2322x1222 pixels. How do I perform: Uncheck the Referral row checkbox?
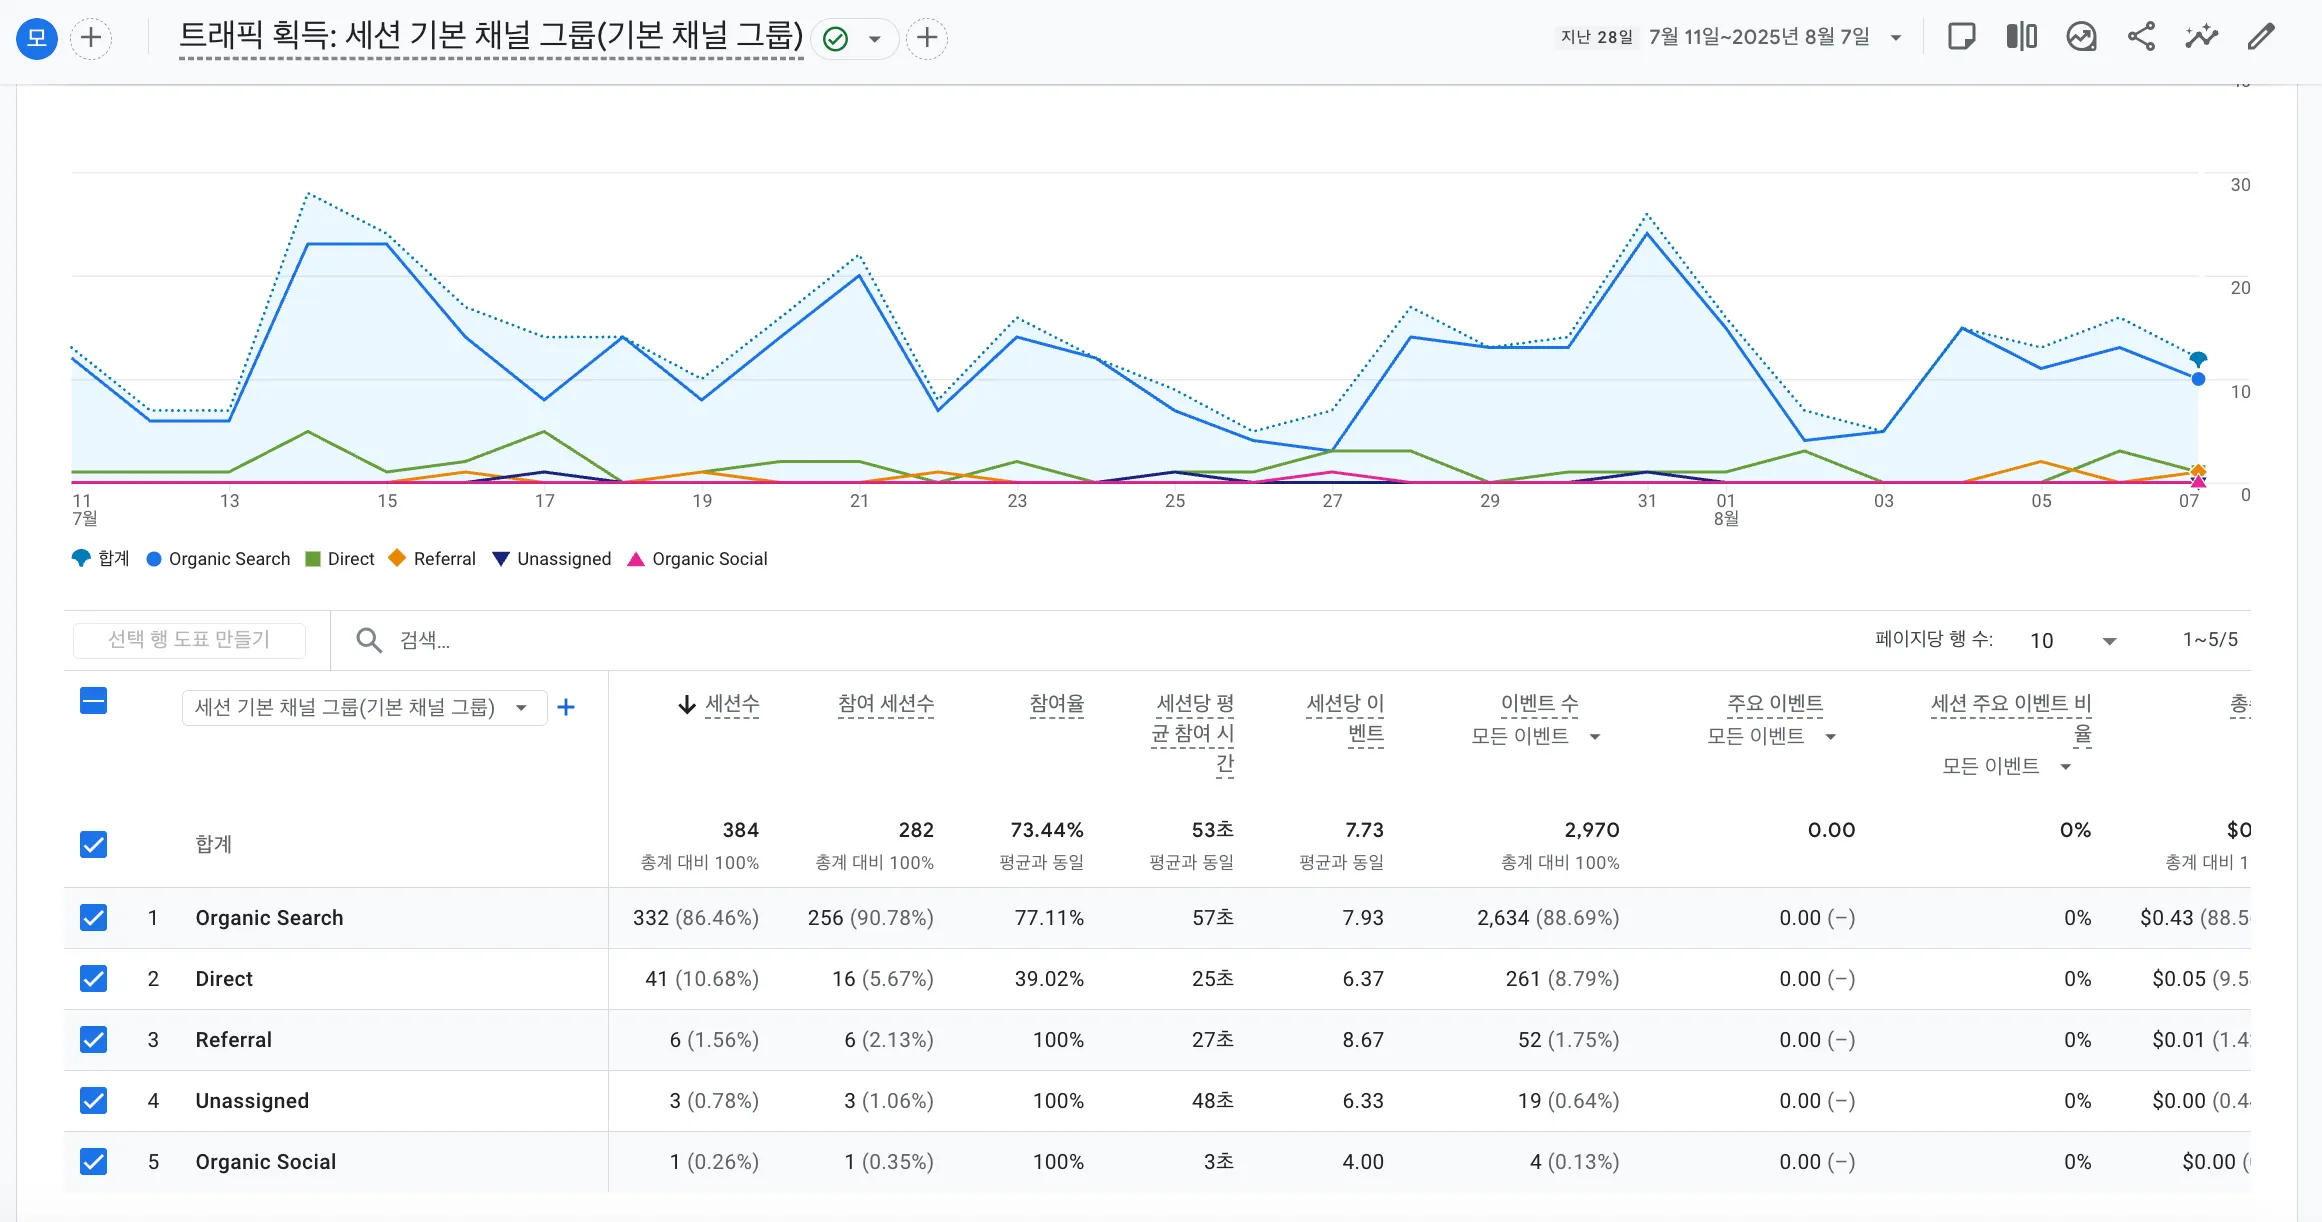pos(93,1040)
